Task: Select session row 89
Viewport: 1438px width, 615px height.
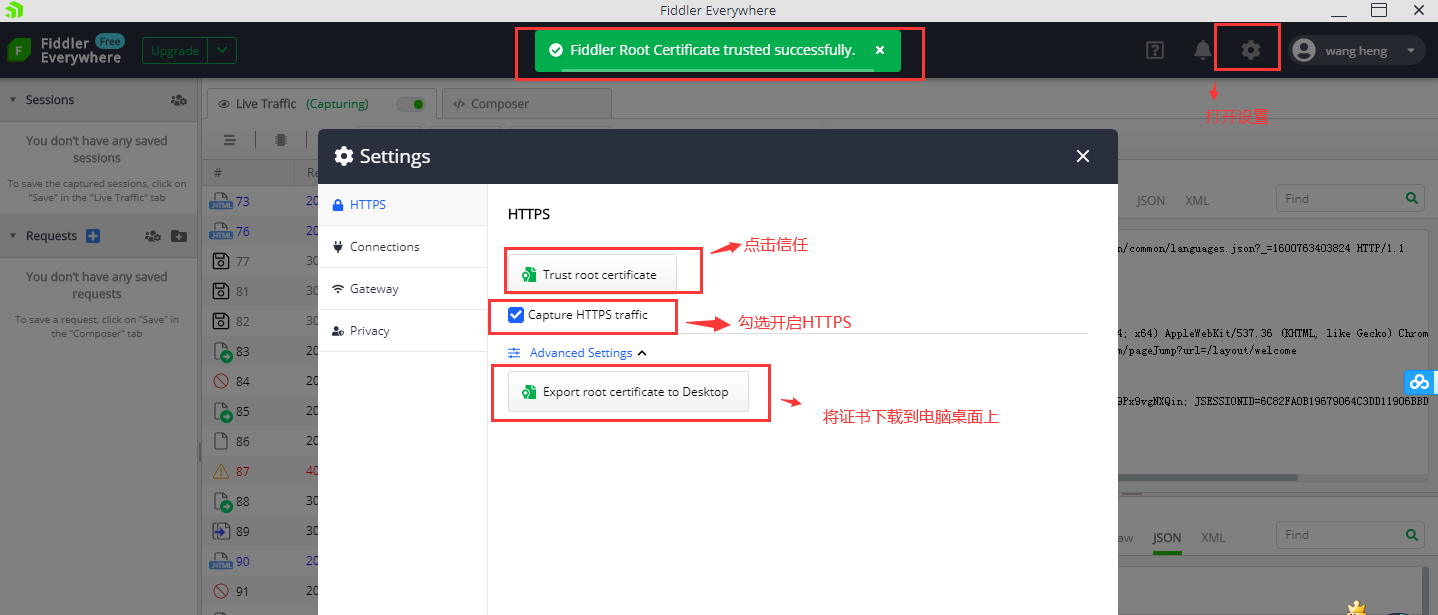Action: [x=259, y=531]
